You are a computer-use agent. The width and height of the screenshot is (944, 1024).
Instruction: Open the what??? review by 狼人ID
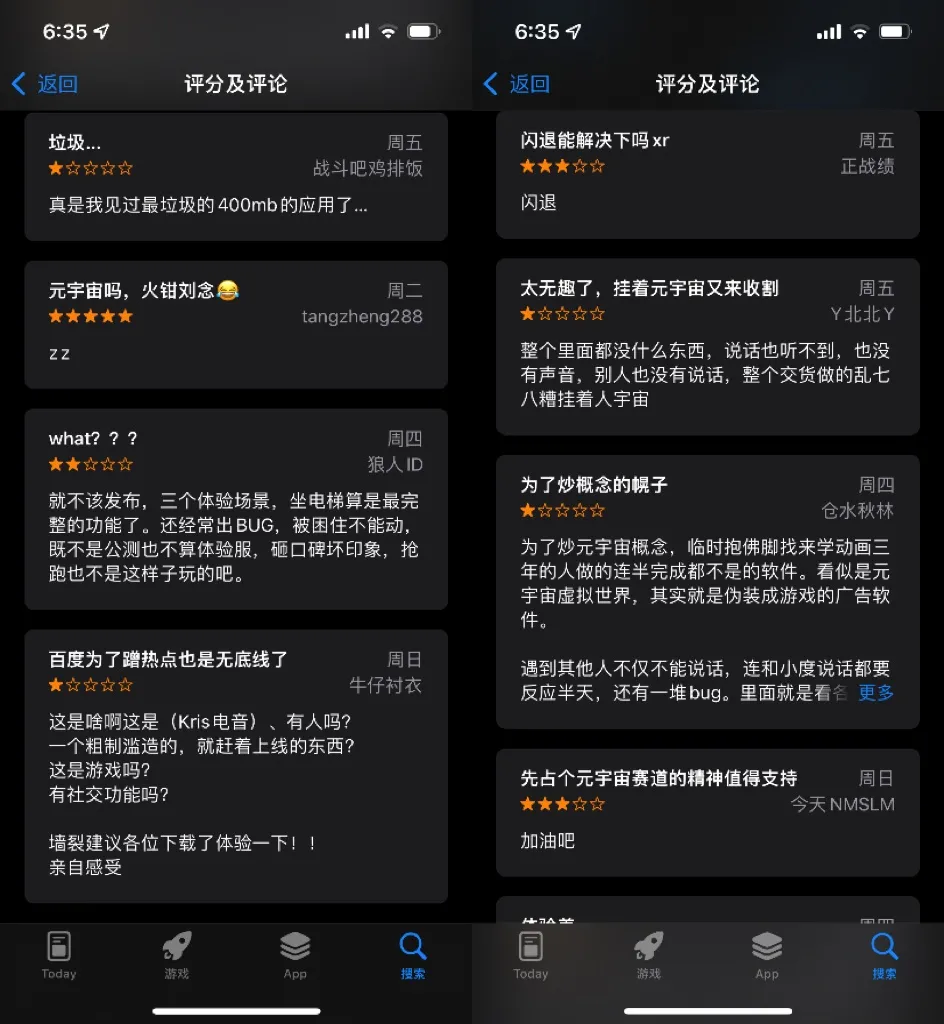click(x=236, y=509)
